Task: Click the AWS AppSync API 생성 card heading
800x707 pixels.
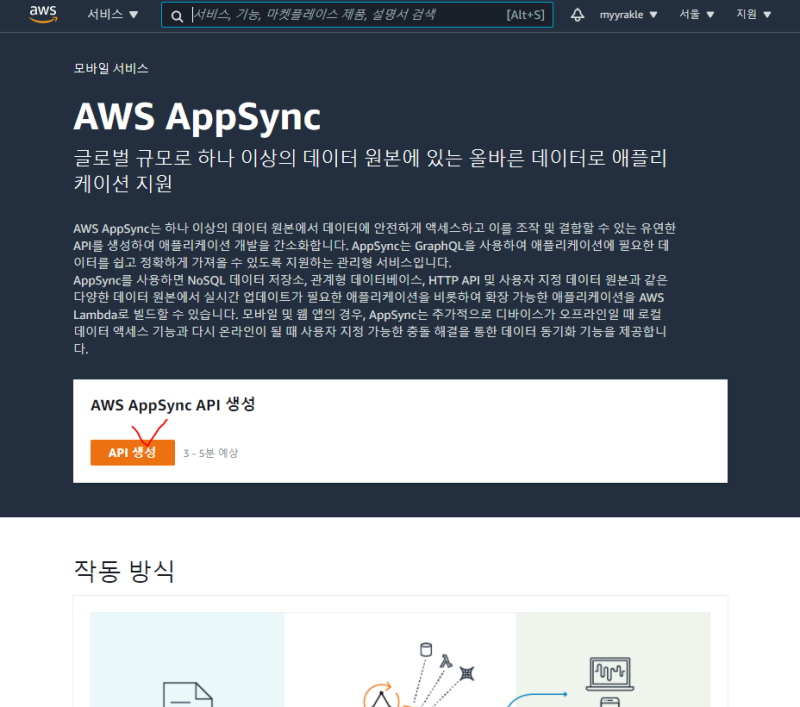Action: point(172,405)
